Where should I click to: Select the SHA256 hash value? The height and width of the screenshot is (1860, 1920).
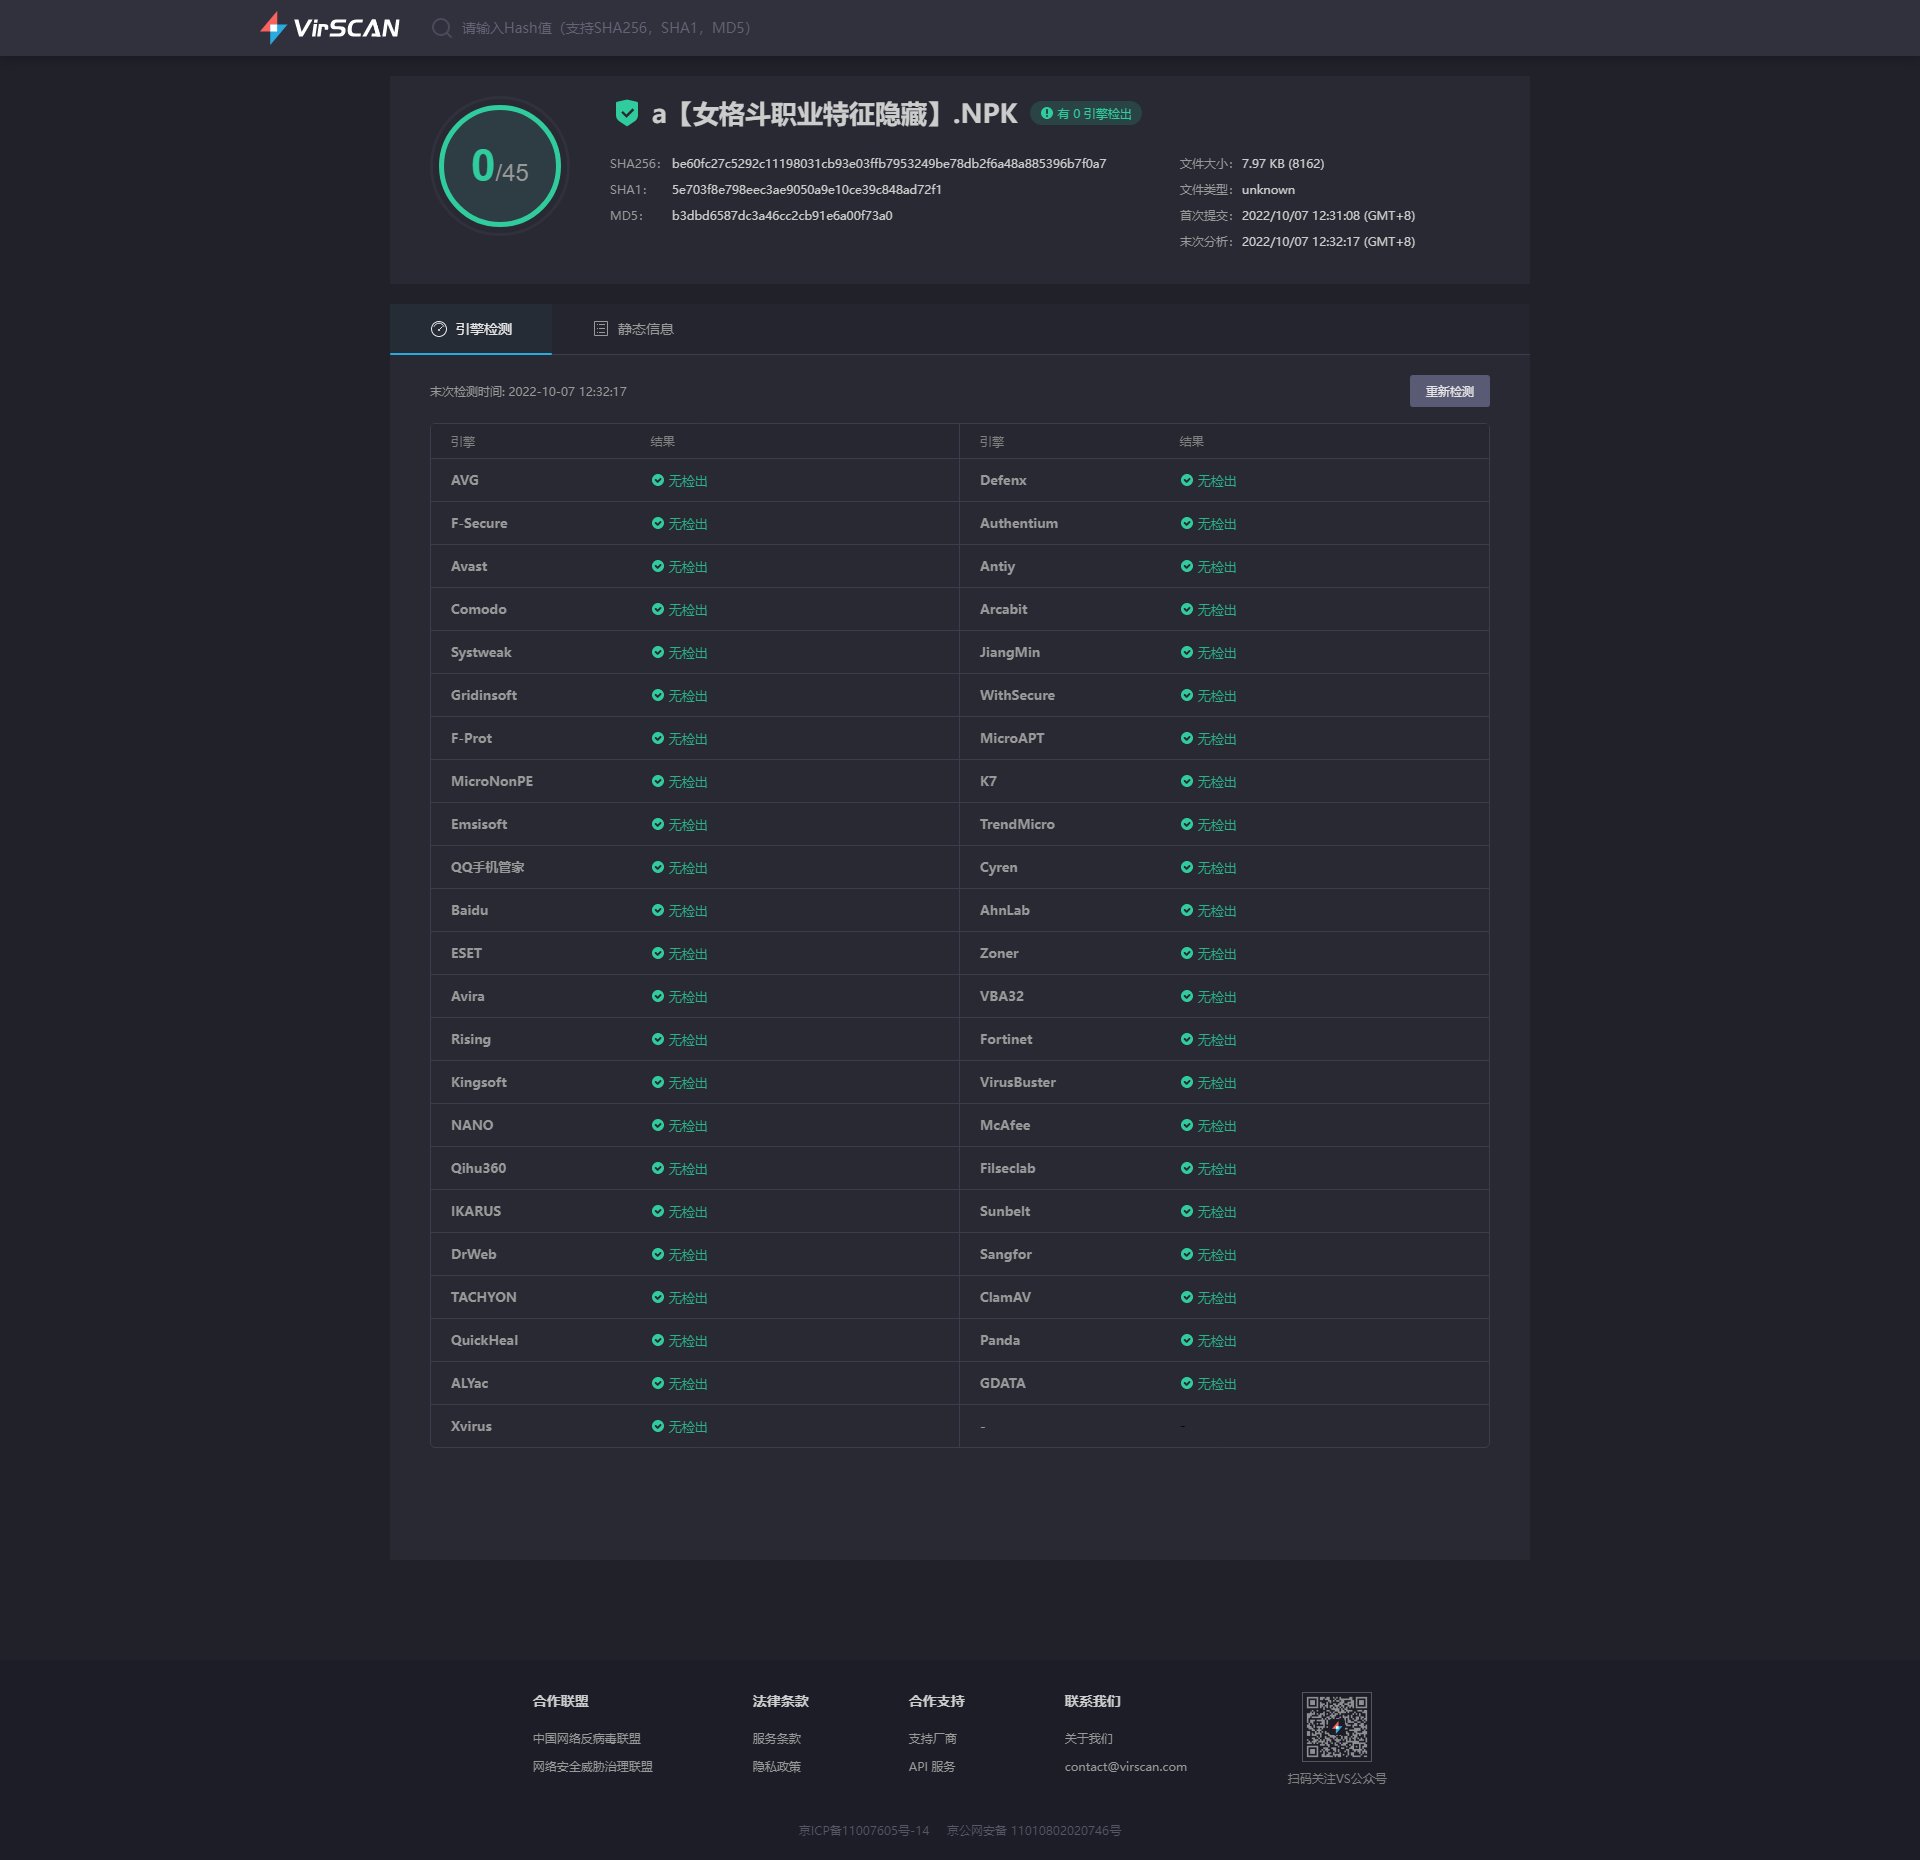(x=889, y=164)
